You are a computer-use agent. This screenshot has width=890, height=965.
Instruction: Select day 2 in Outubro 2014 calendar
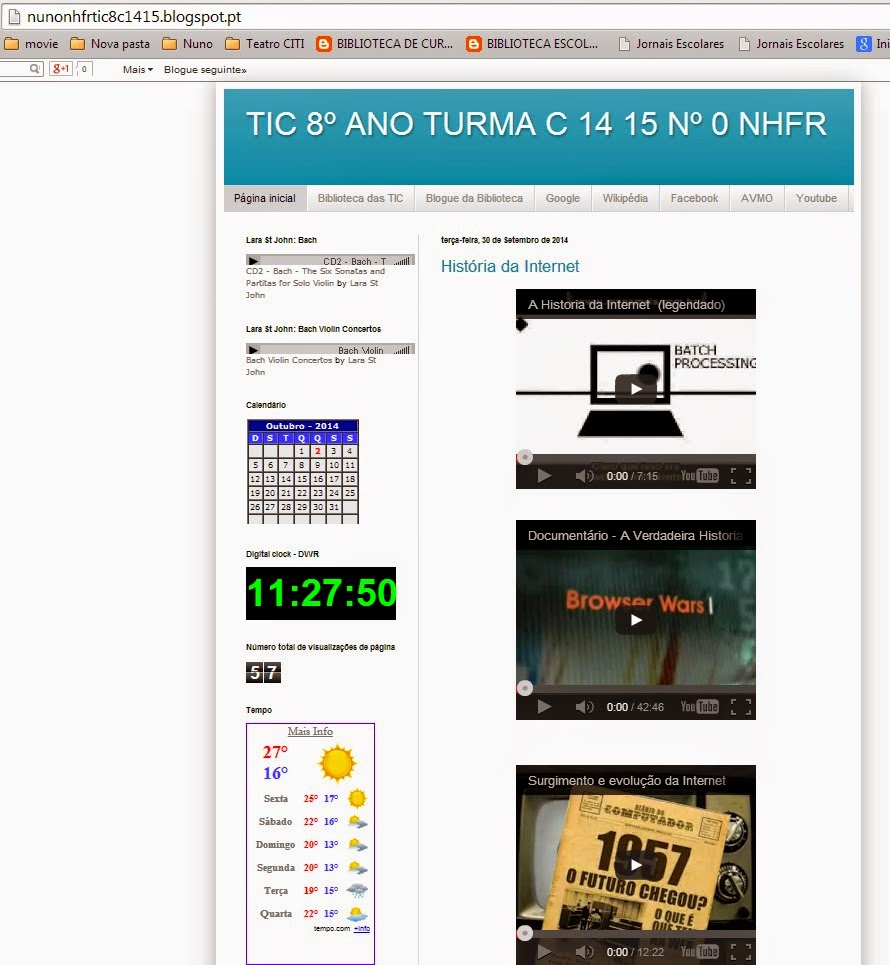318,451
